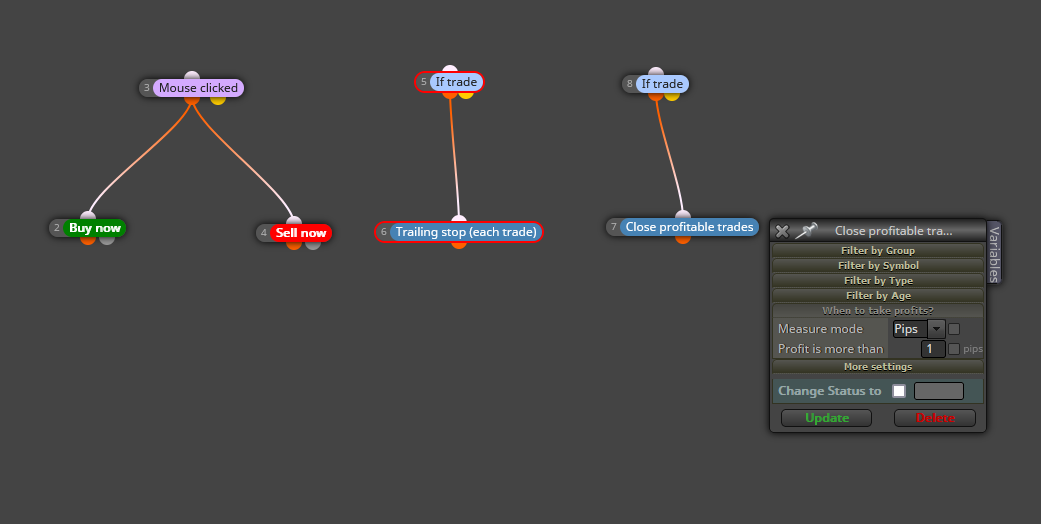Click the red Delete button
The height and width of the screenshot is (524, 1041).
[x=935, y=418]
